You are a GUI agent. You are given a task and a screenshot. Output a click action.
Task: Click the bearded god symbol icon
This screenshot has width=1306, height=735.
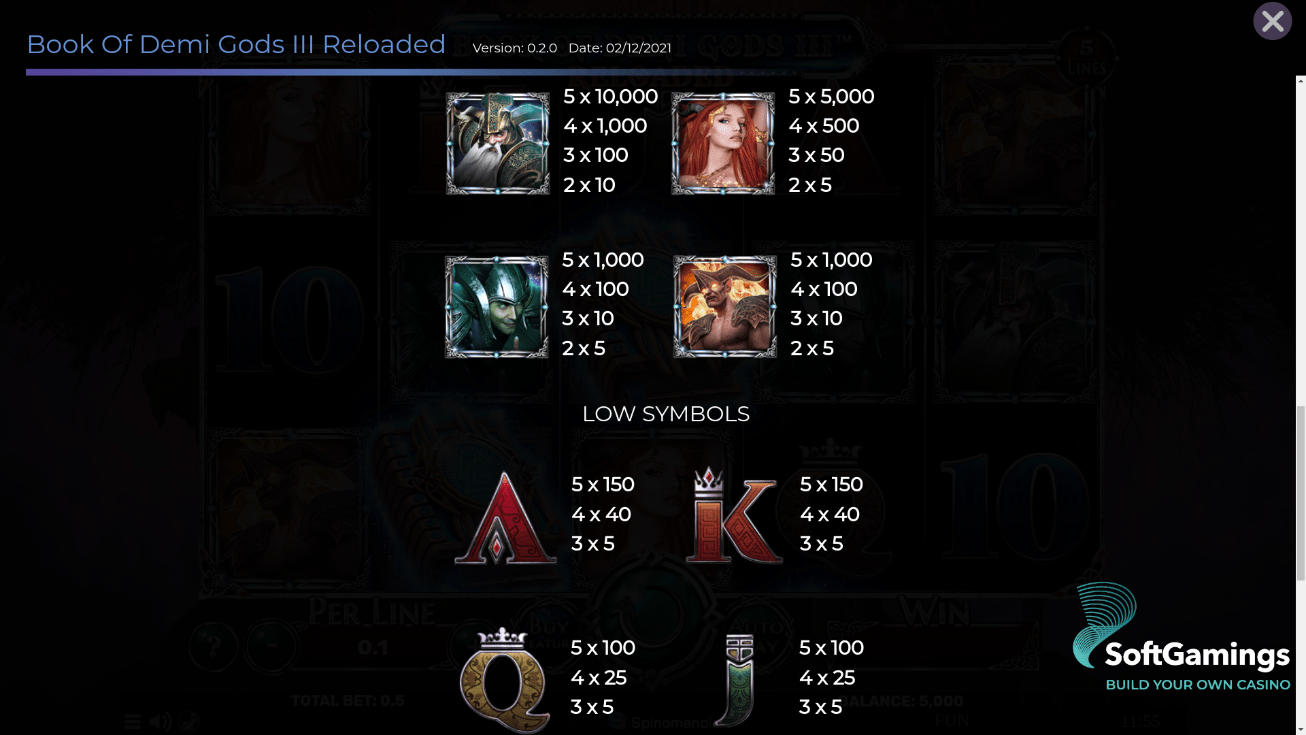click(x=497, y=143)
